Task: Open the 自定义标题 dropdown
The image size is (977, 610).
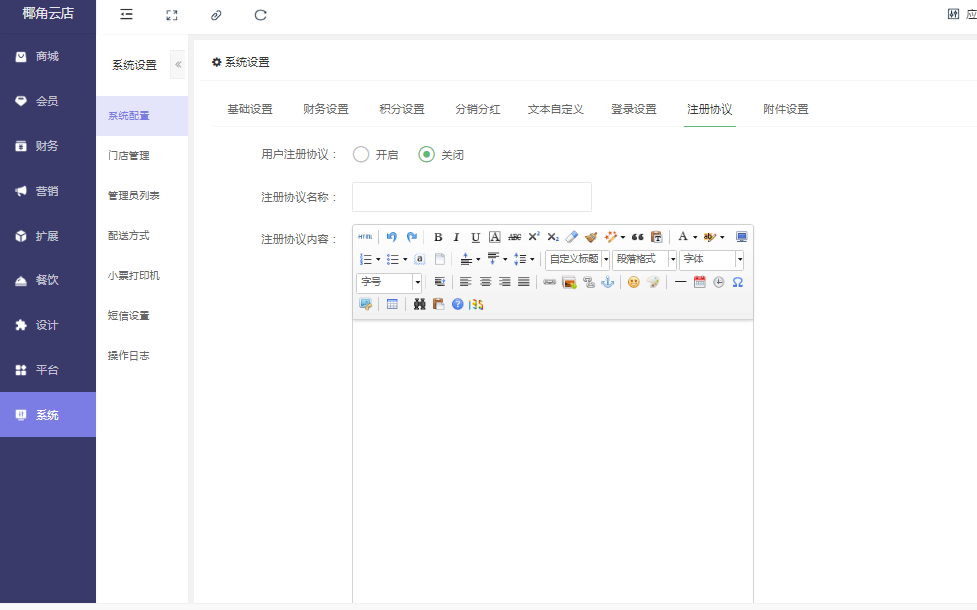Action: tap(578, 259)
